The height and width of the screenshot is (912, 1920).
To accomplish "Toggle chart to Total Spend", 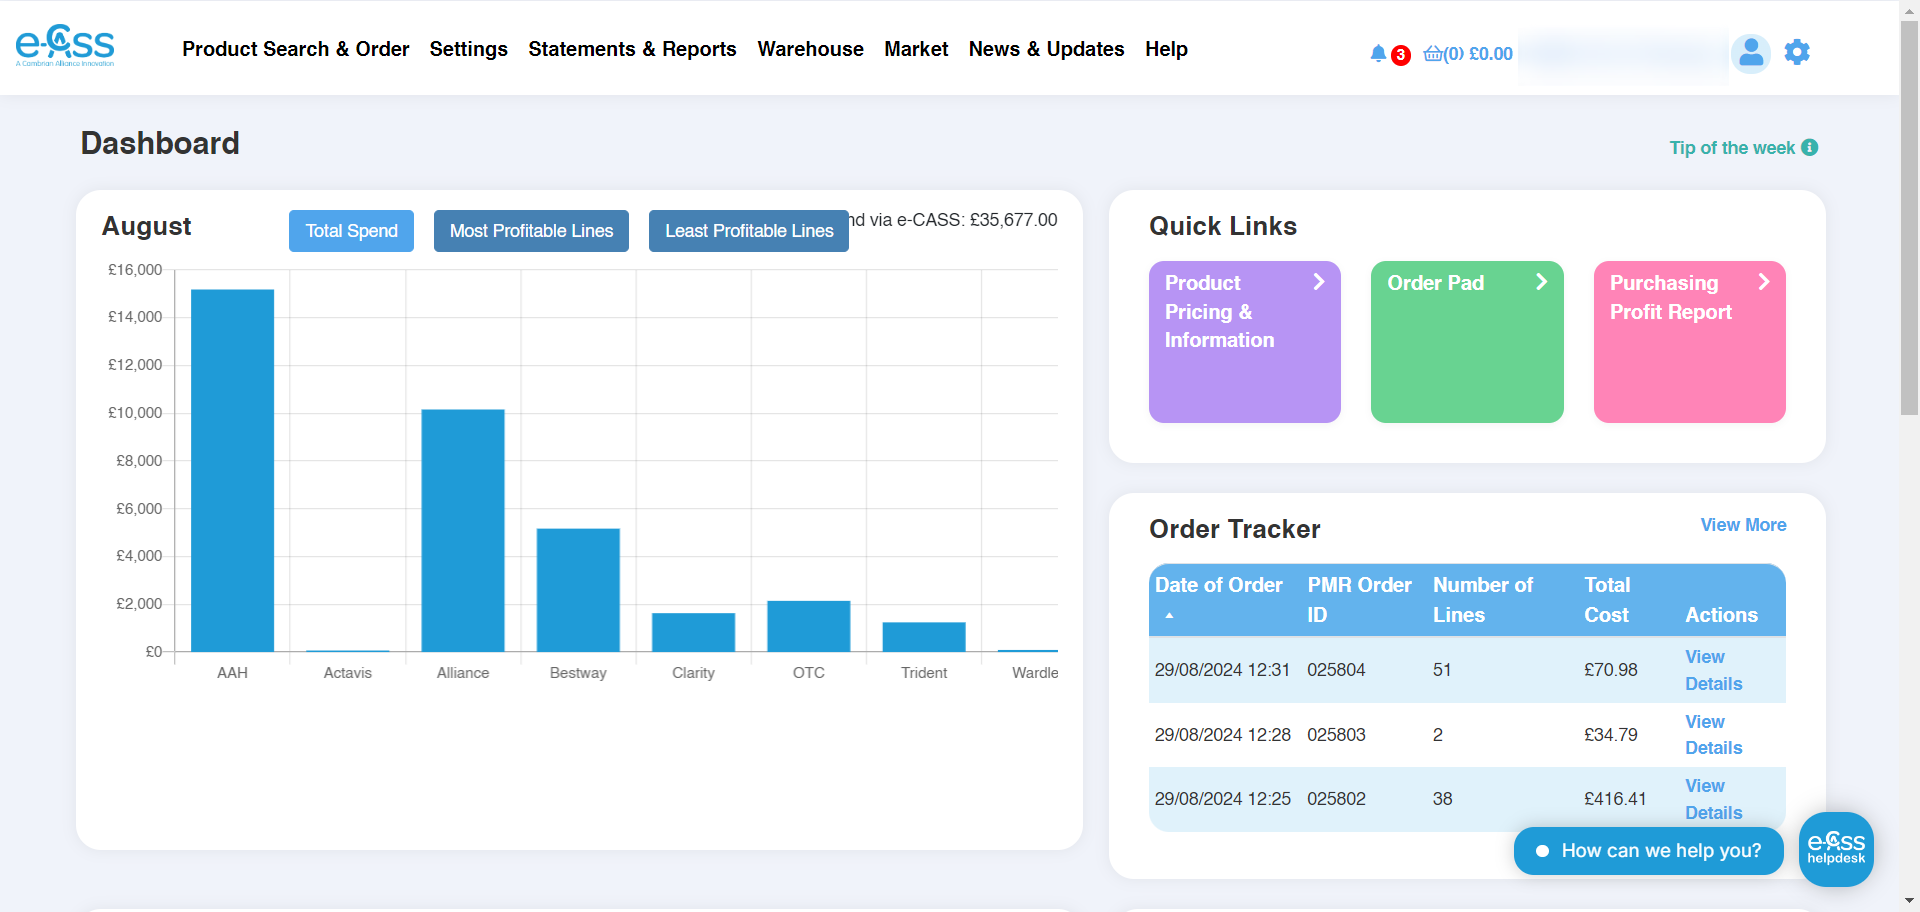I will [x=351, y=231].
